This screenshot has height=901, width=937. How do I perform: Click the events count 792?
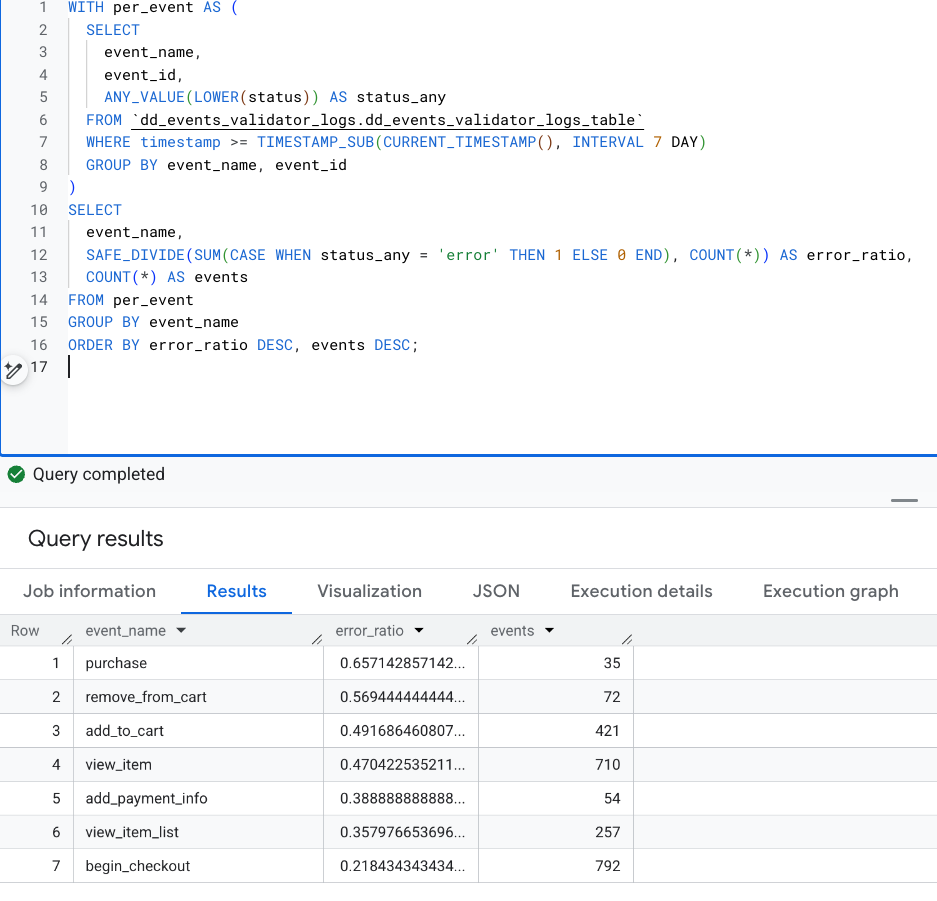tap(608, 866)
